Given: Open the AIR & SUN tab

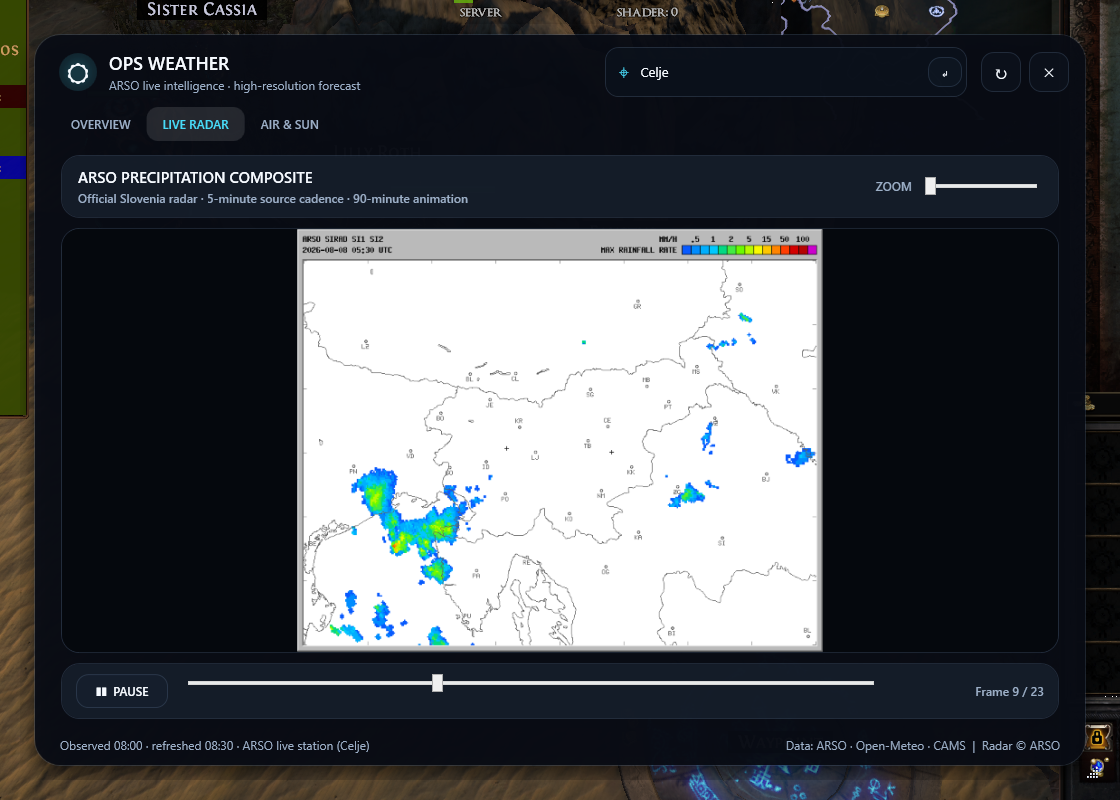Looking at the screenshot, I should coord(289,124).
